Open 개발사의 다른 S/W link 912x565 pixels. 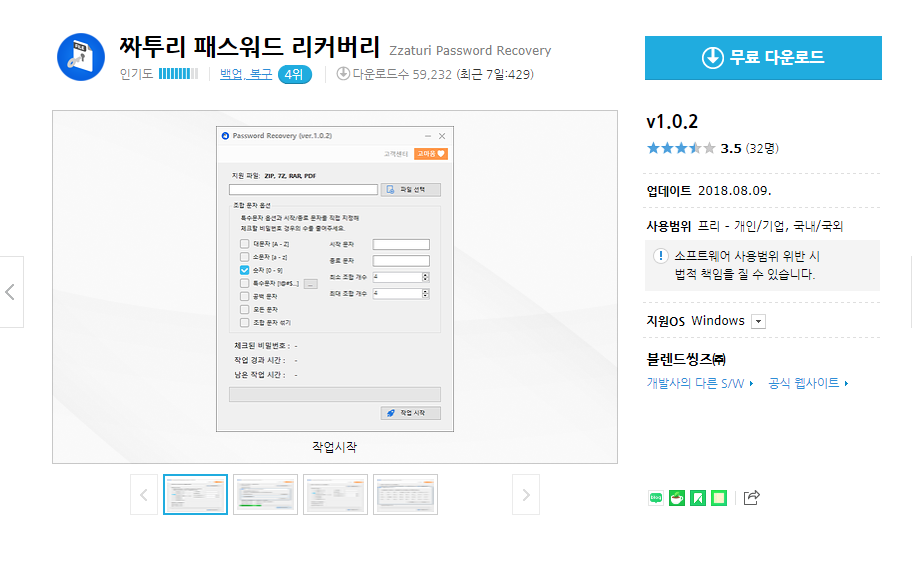pyautogui.click(x=700, y=383)
